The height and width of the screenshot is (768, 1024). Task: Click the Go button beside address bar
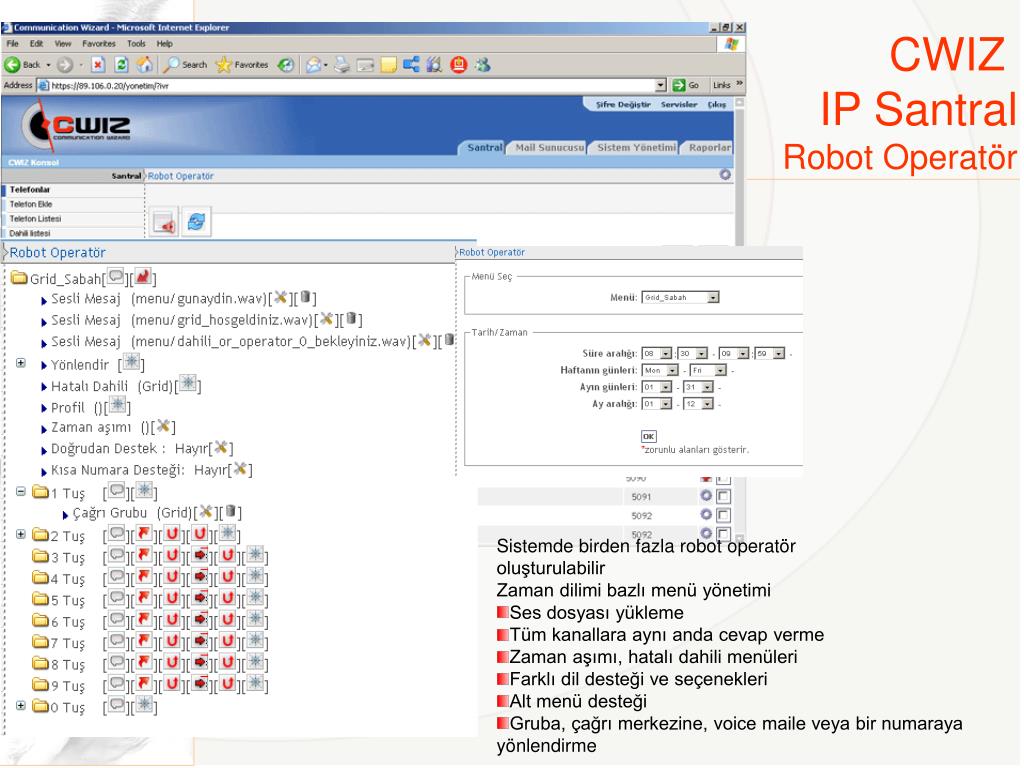686,85
